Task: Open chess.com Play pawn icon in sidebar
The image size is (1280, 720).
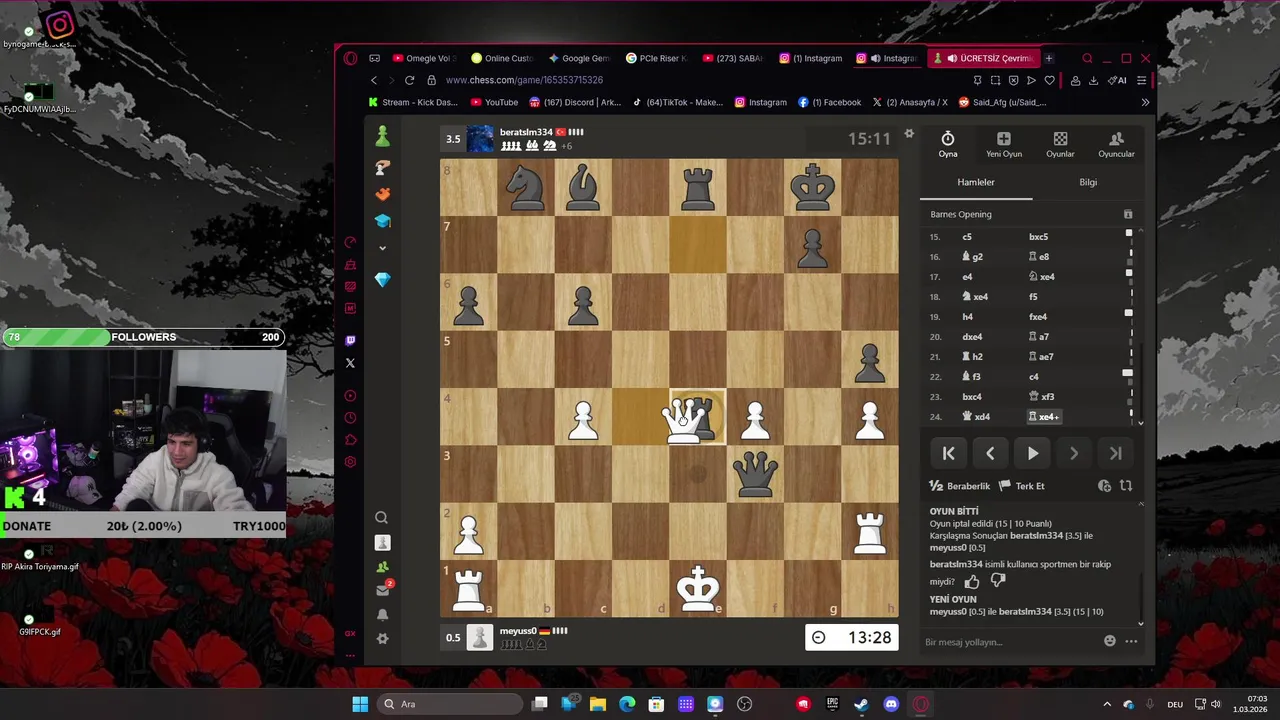Action: [382, 136]
